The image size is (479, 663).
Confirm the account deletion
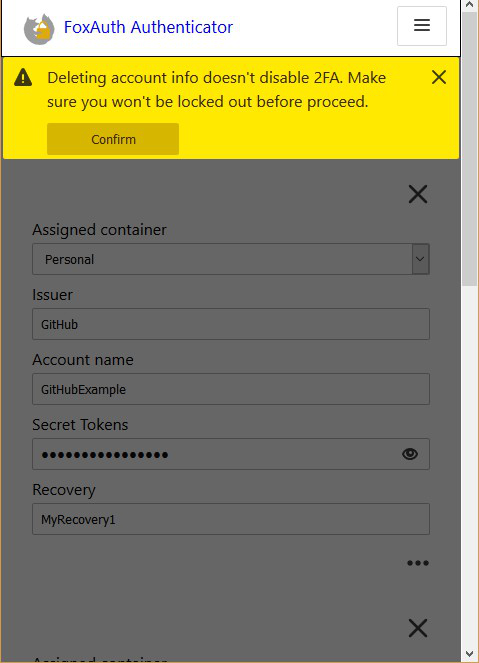click(x=113, y=139)
